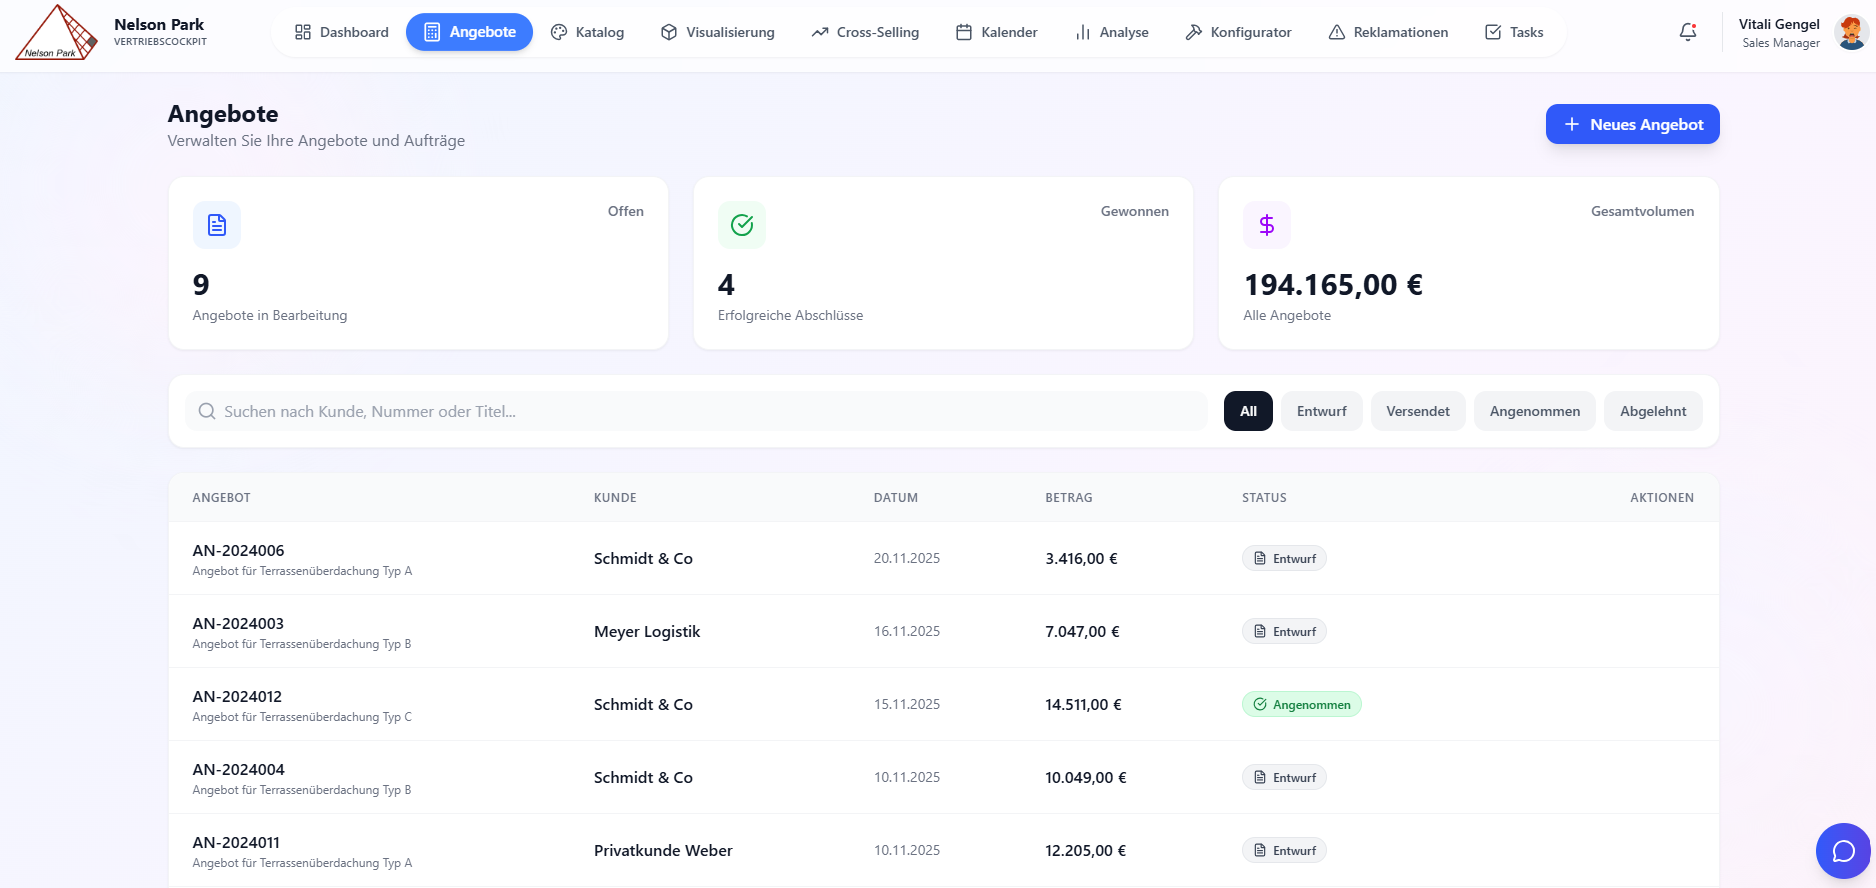
Task: Click Entwurf badge in AN-2024011 row
Action: (1284, 850)
